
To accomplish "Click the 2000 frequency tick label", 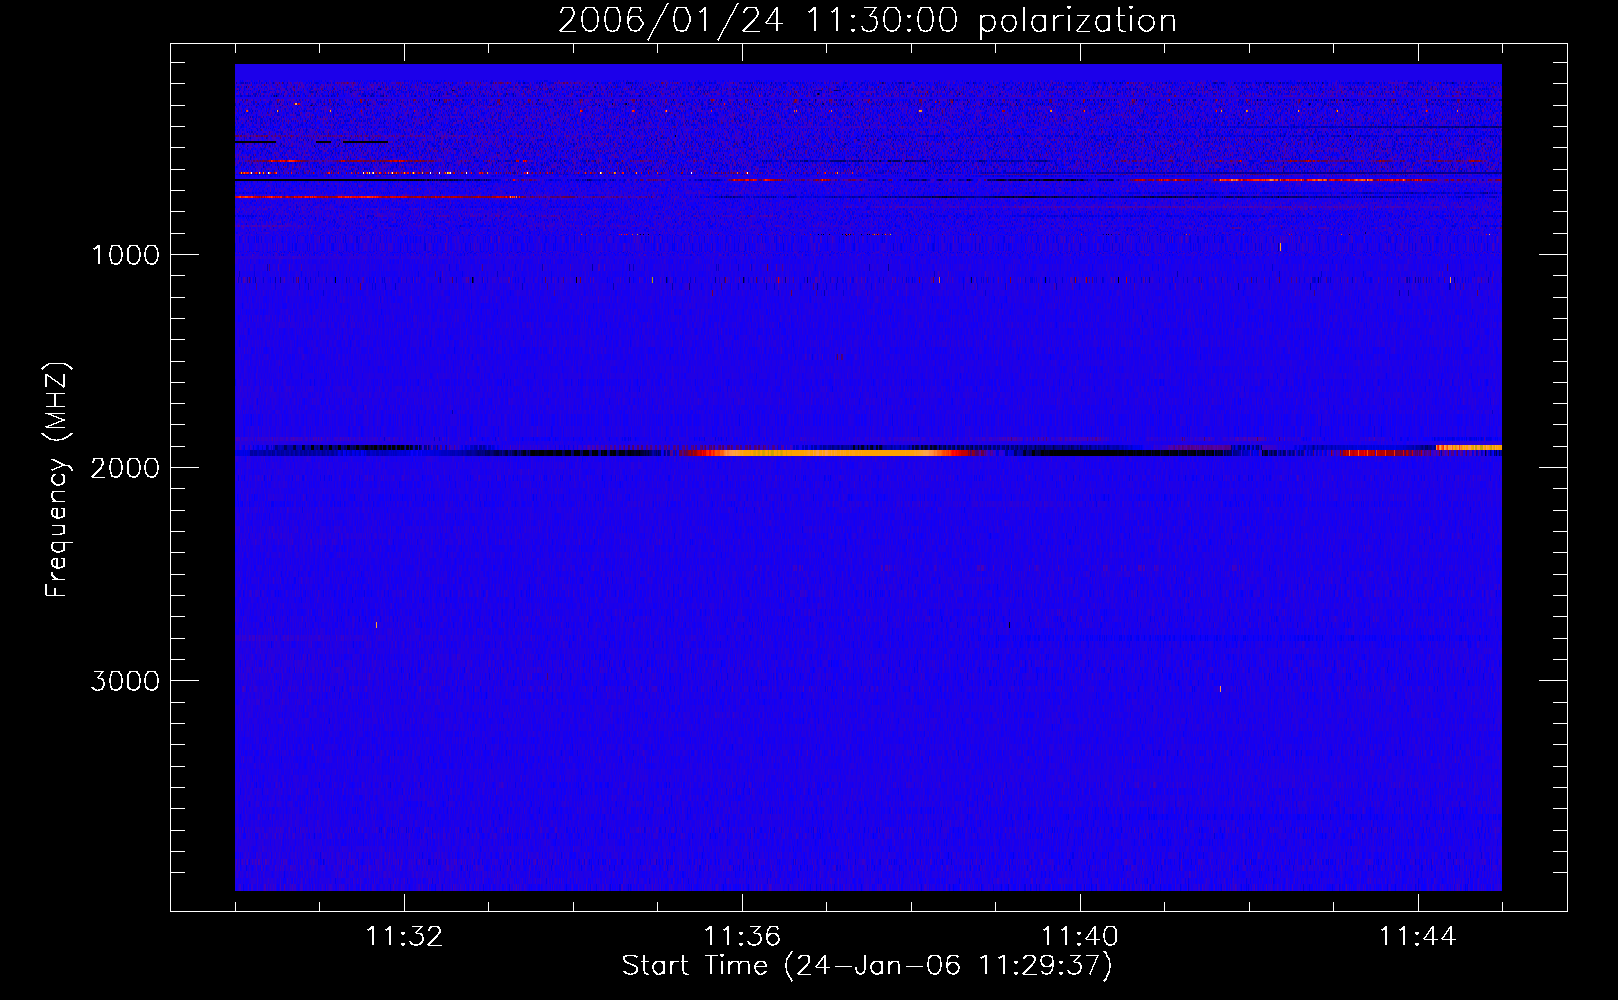I will pyautogui.click(x=125, y=468).
